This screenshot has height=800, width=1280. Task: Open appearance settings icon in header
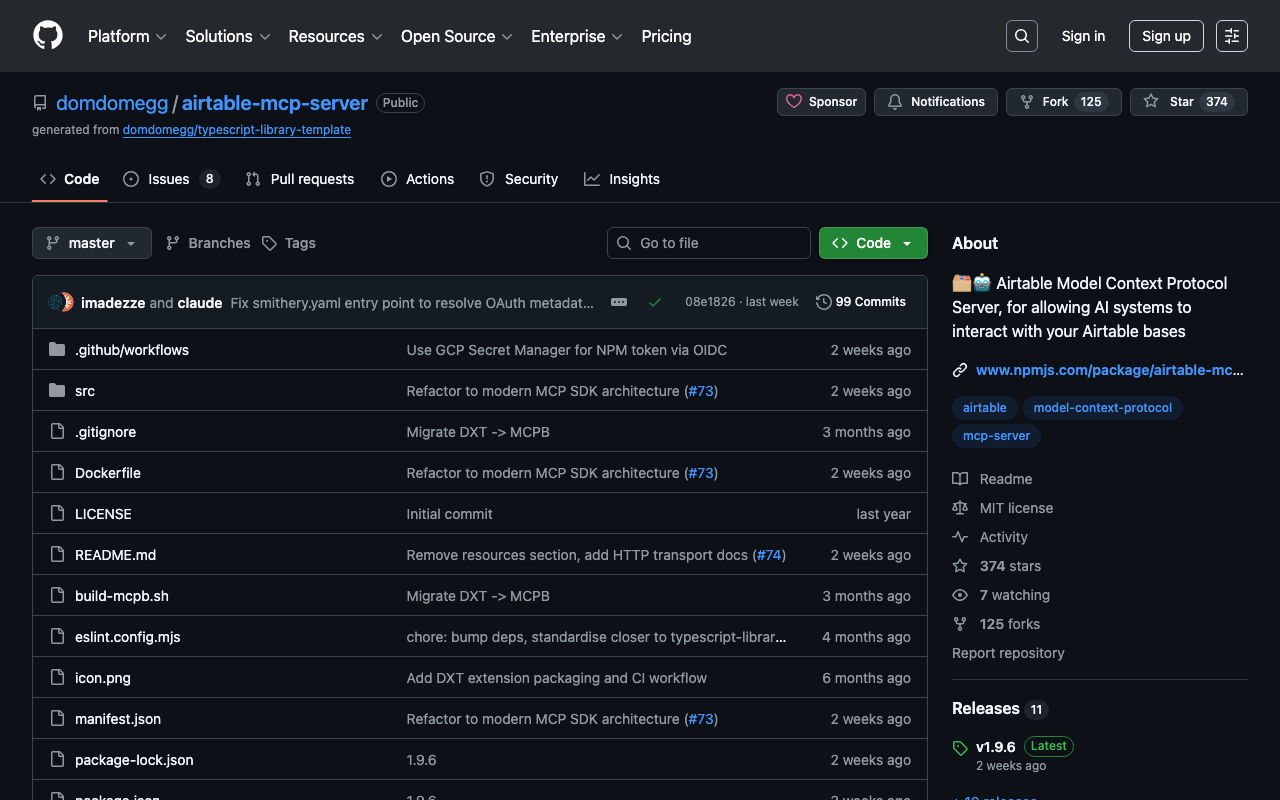click(x=1231, y=36)
